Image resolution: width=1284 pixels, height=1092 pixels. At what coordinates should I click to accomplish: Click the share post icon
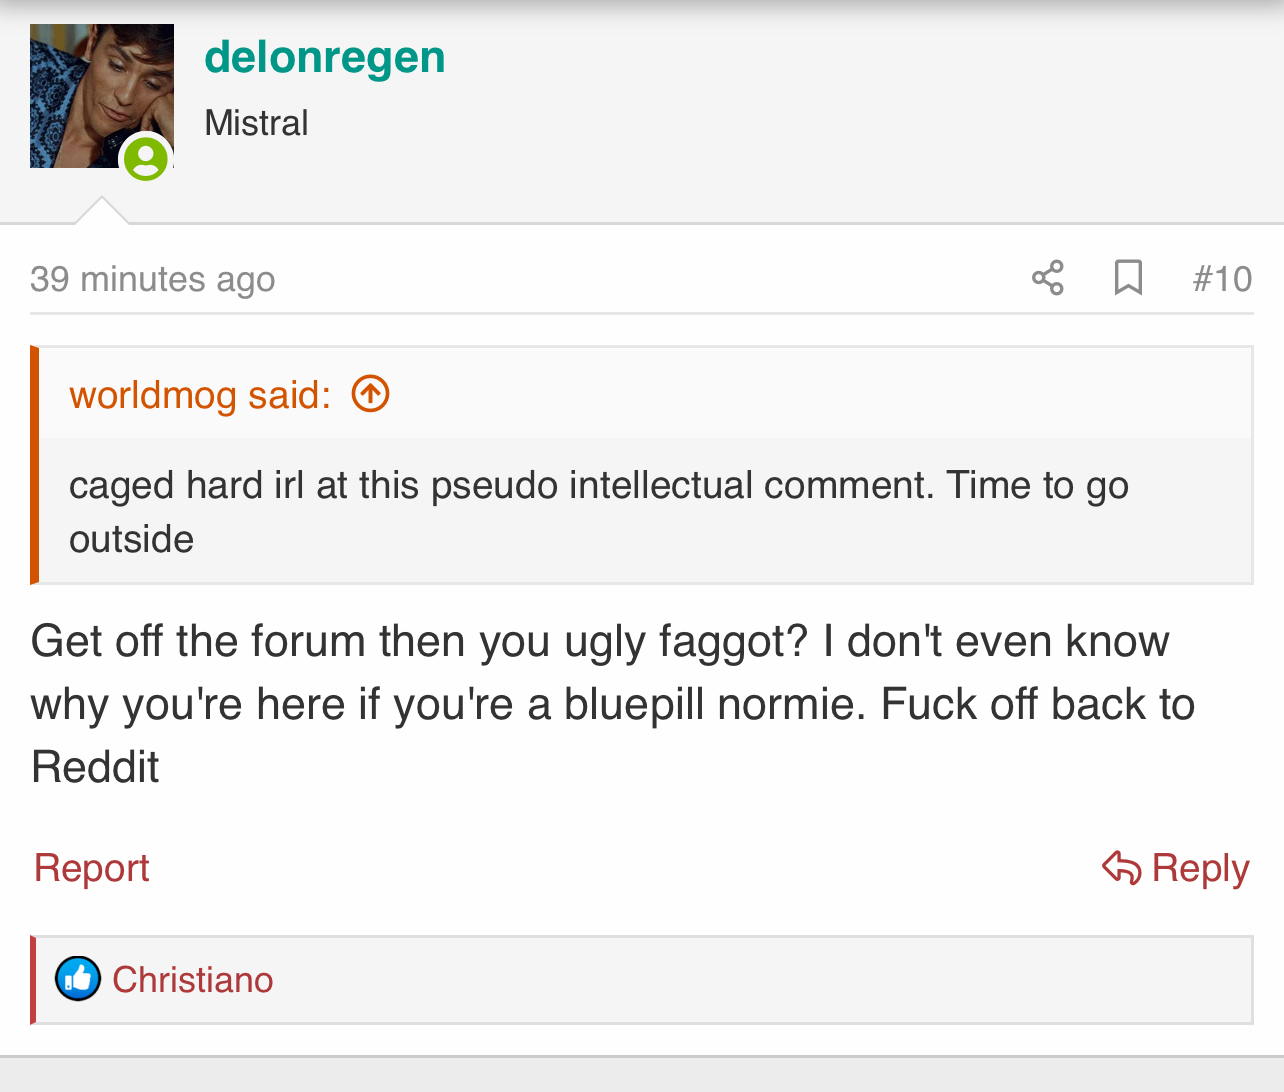[x=1048, y=278]
